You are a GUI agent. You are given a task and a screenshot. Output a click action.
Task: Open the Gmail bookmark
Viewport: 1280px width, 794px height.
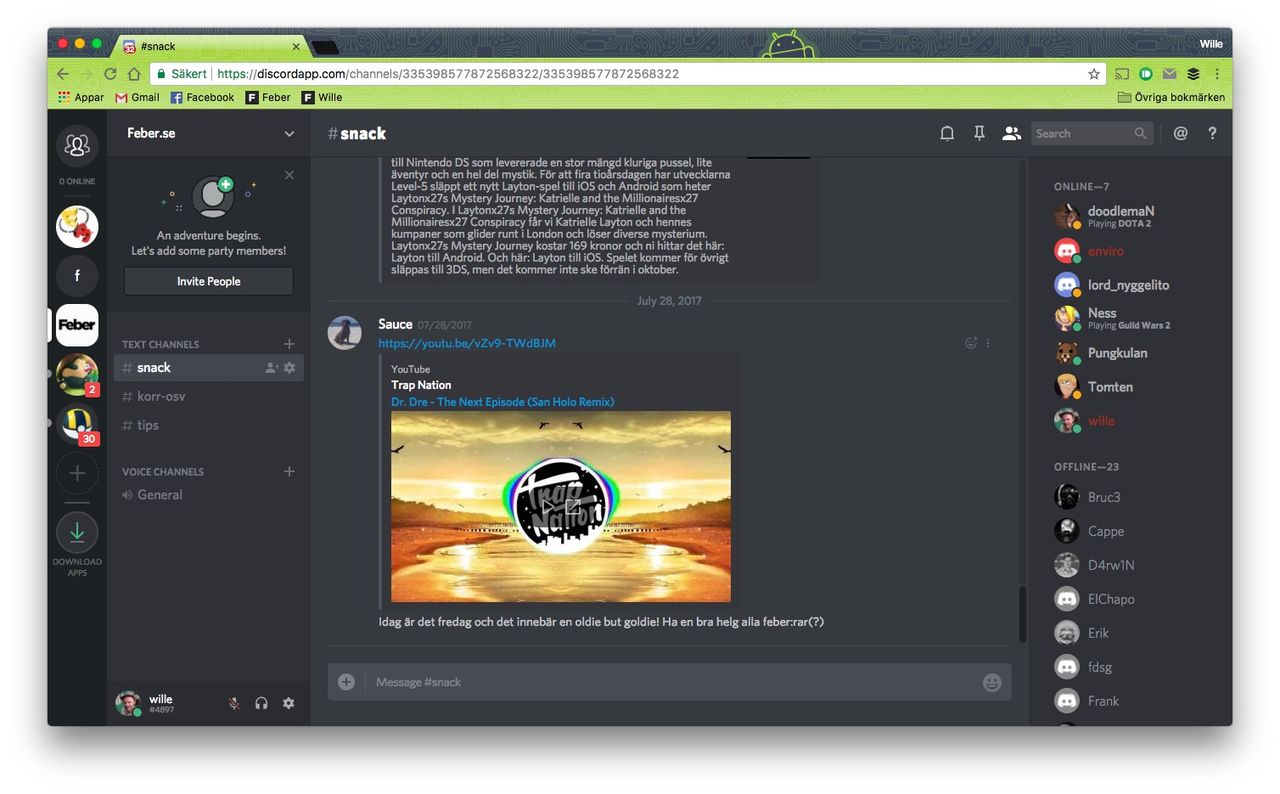137,97
